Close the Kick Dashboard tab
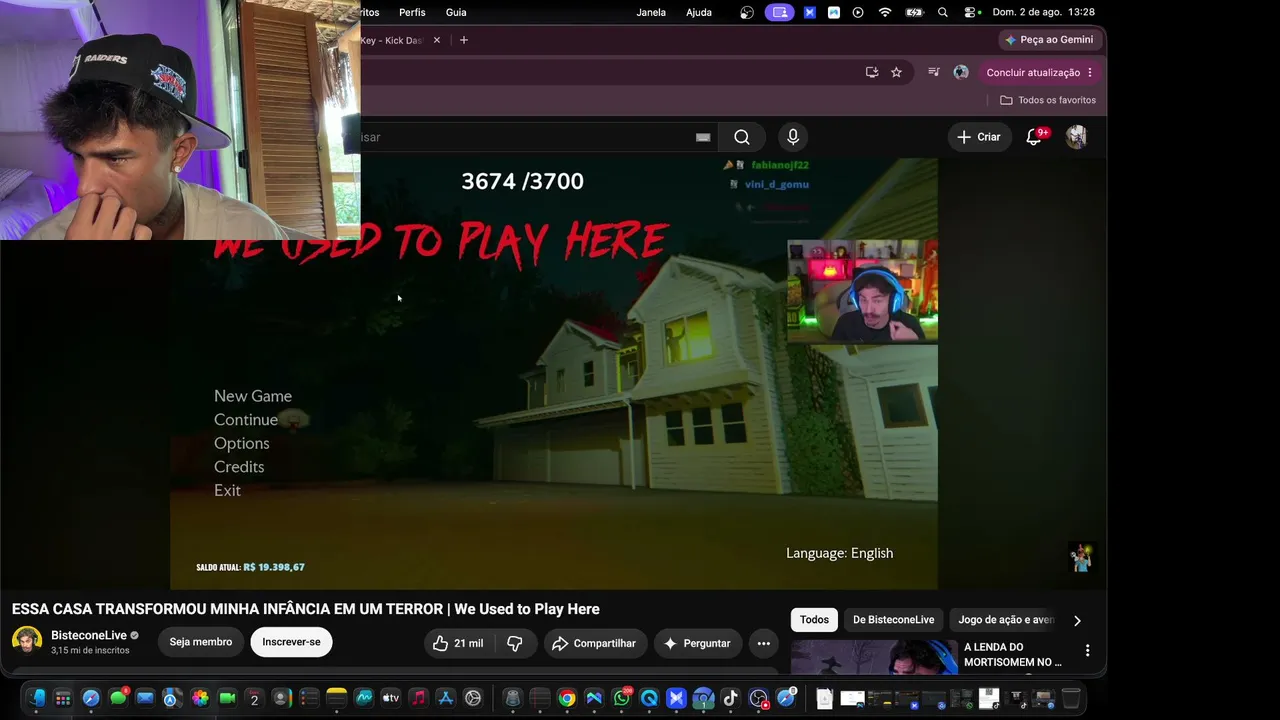 (436, 40)
